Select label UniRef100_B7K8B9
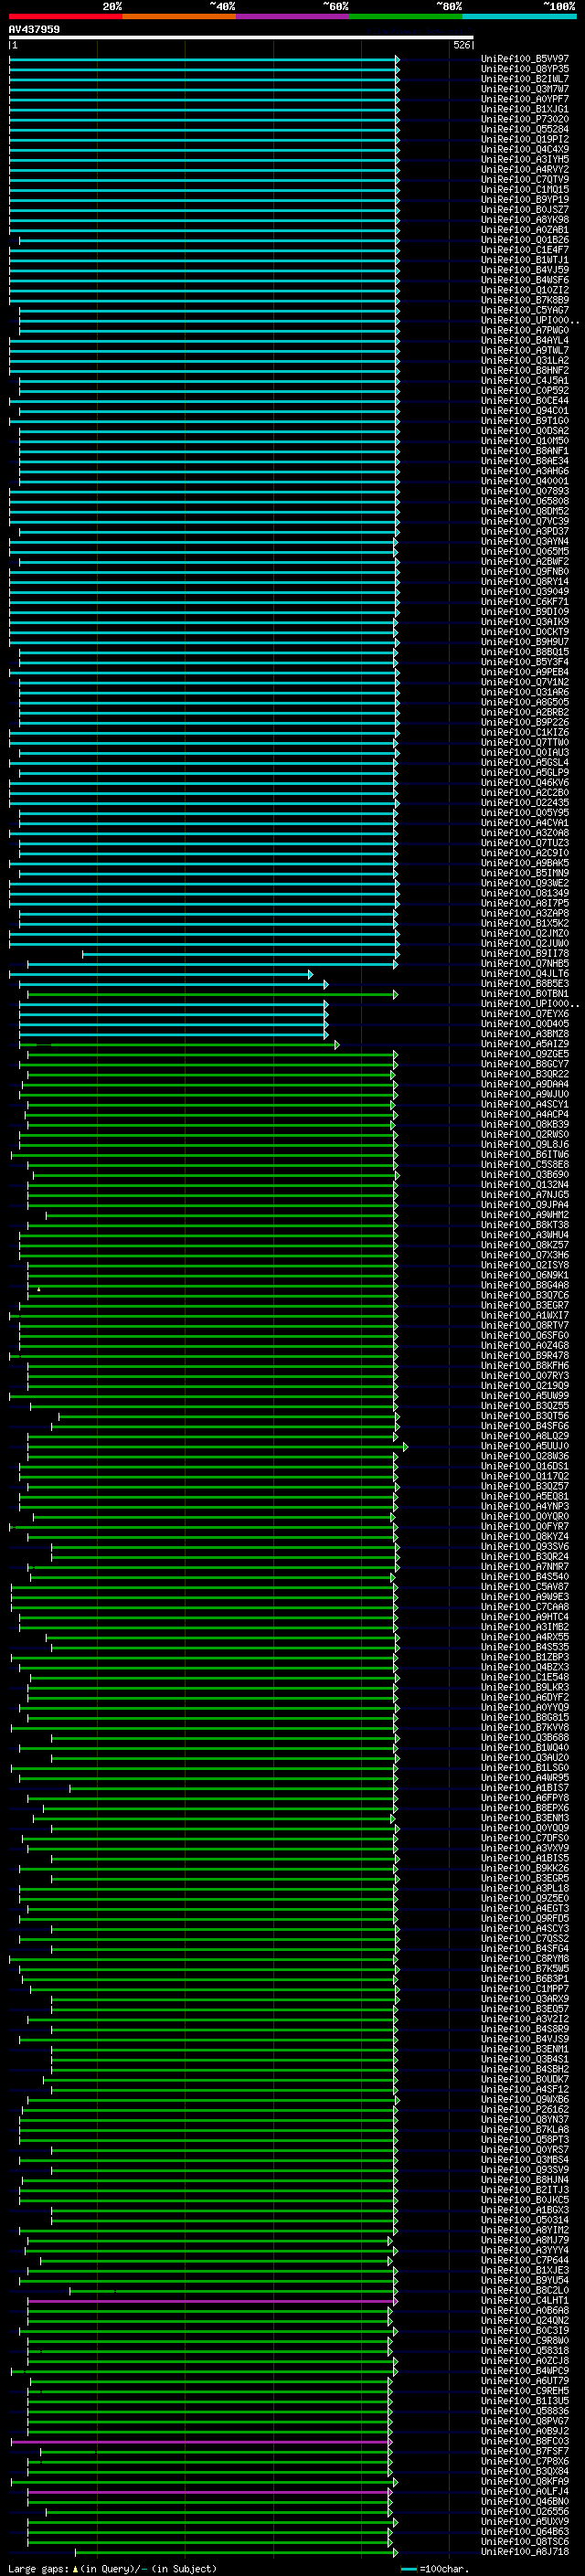Screen dimensions: 585x2576 click(x=525, y=300)
